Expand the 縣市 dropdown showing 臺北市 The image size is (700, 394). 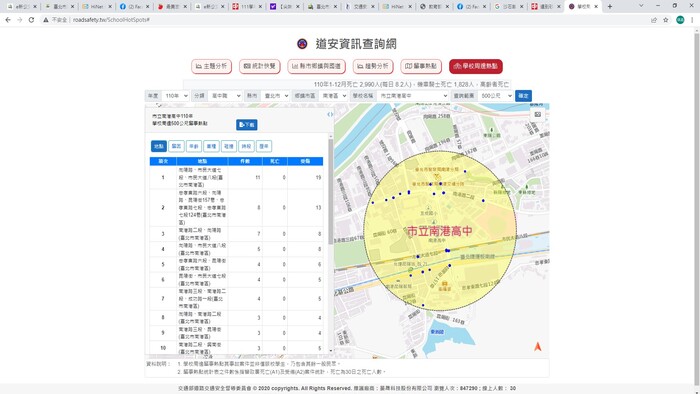pyautogui.click(x=275, y=96)
